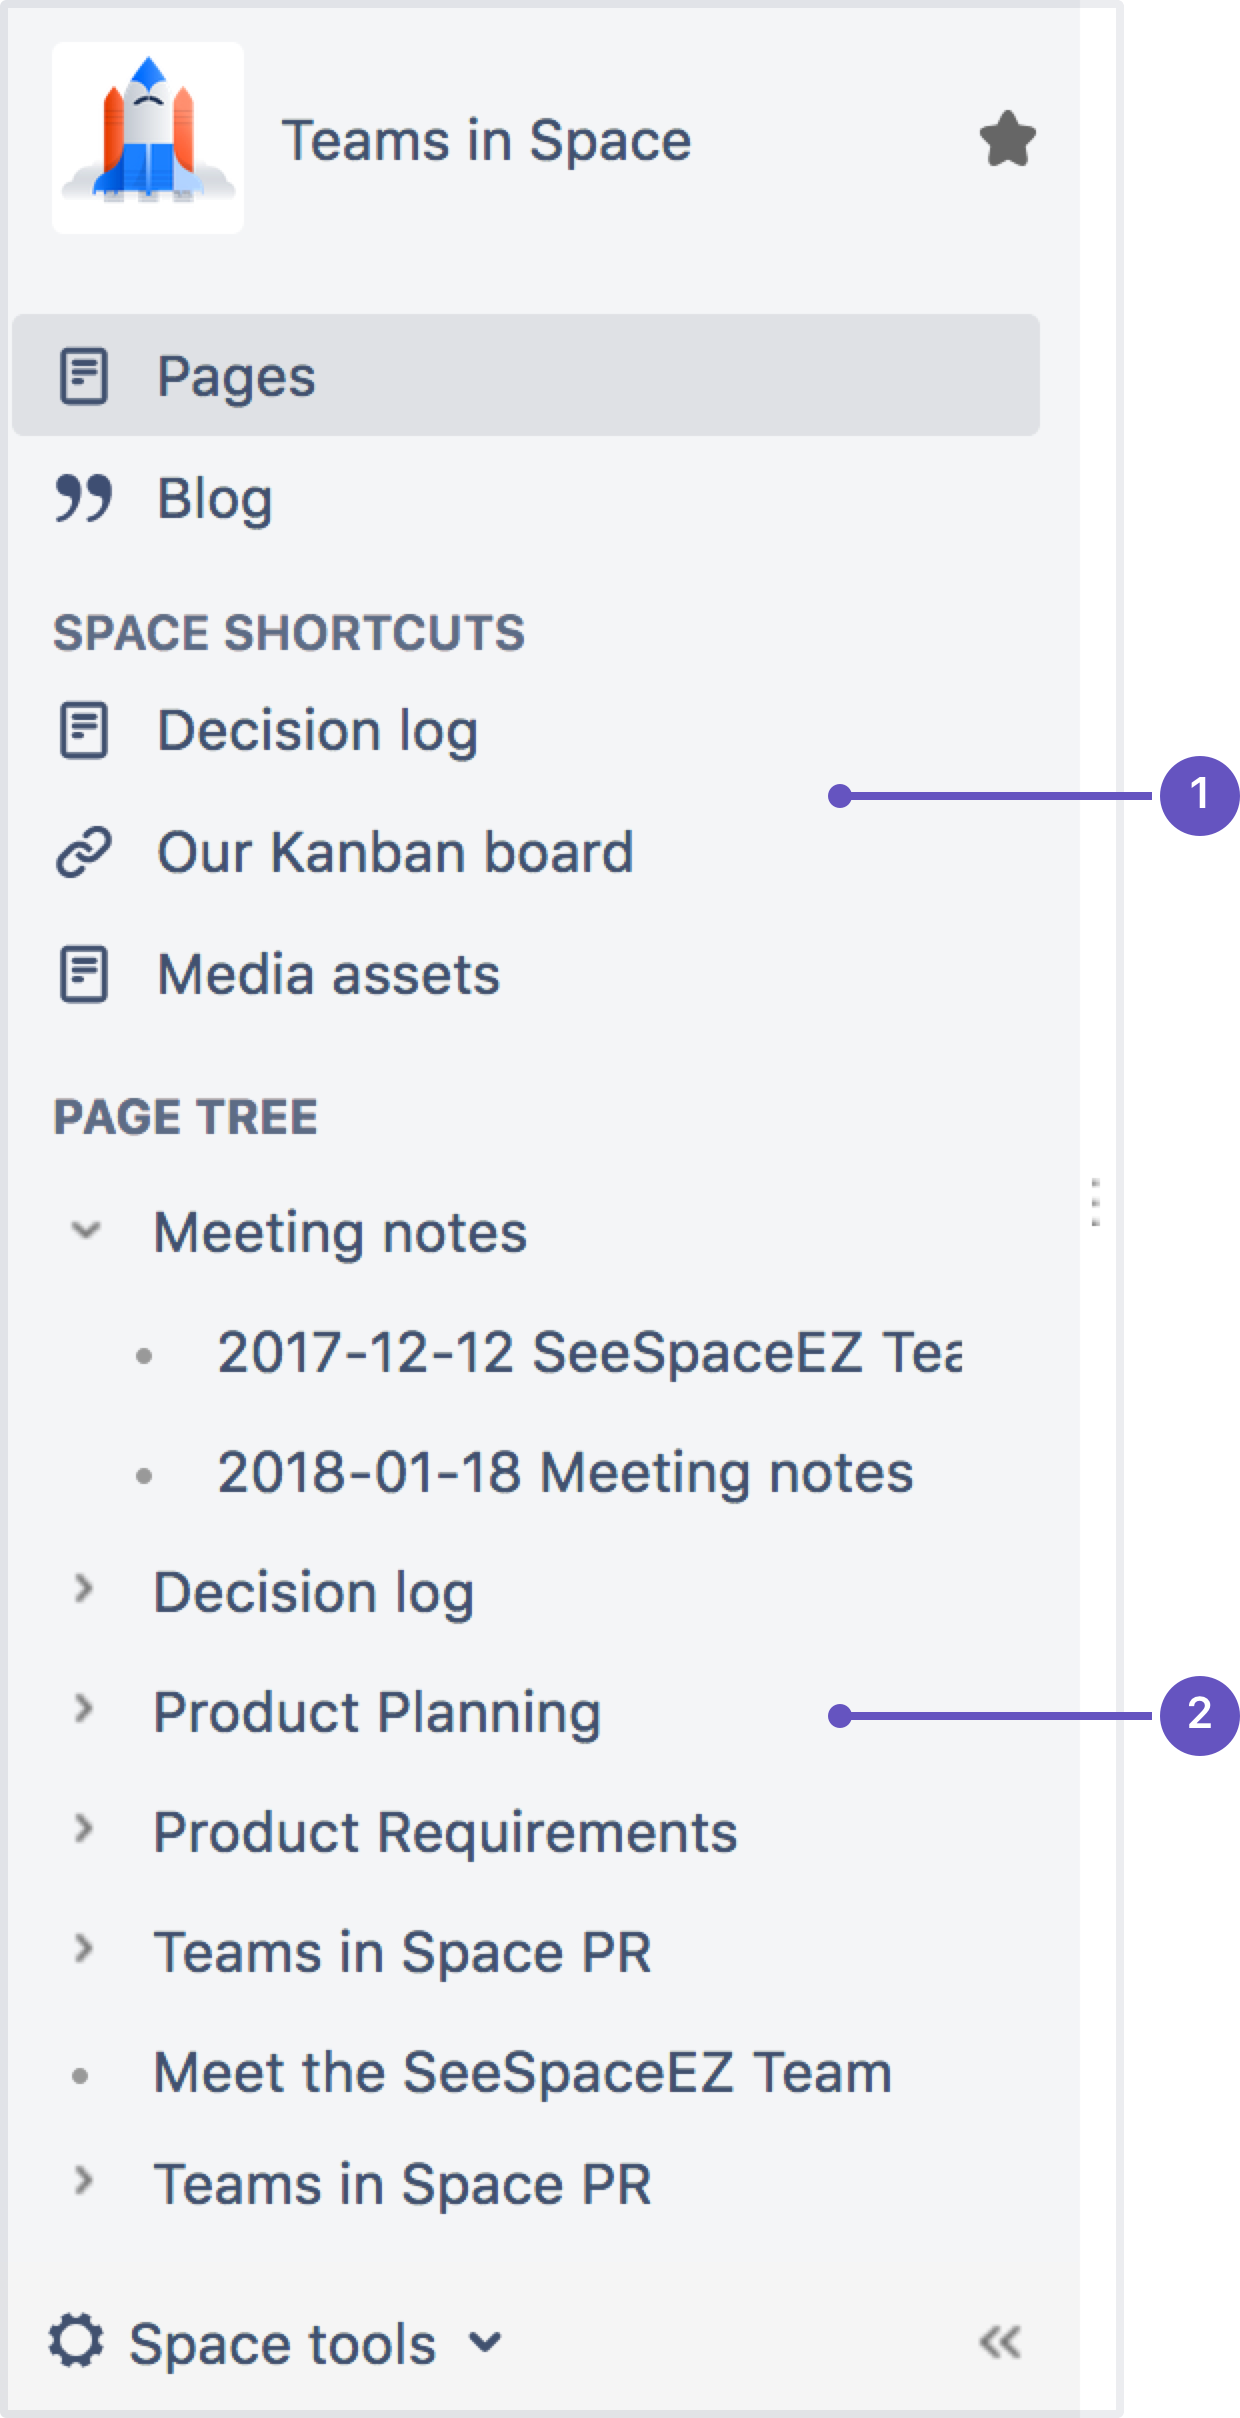Collapse the sidebar with the double chevron
This screenshot has width=1240, height=2418.
point(1000,2342)
